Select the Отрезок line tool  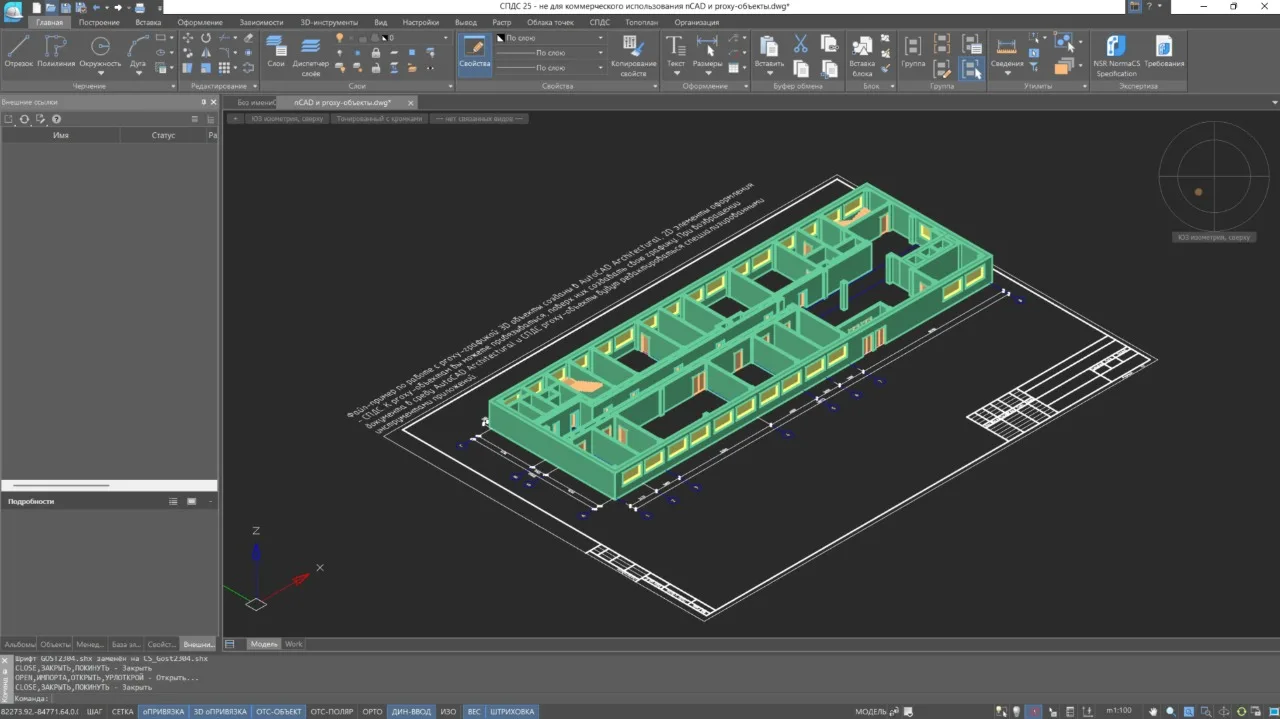(x=18, y=52)
